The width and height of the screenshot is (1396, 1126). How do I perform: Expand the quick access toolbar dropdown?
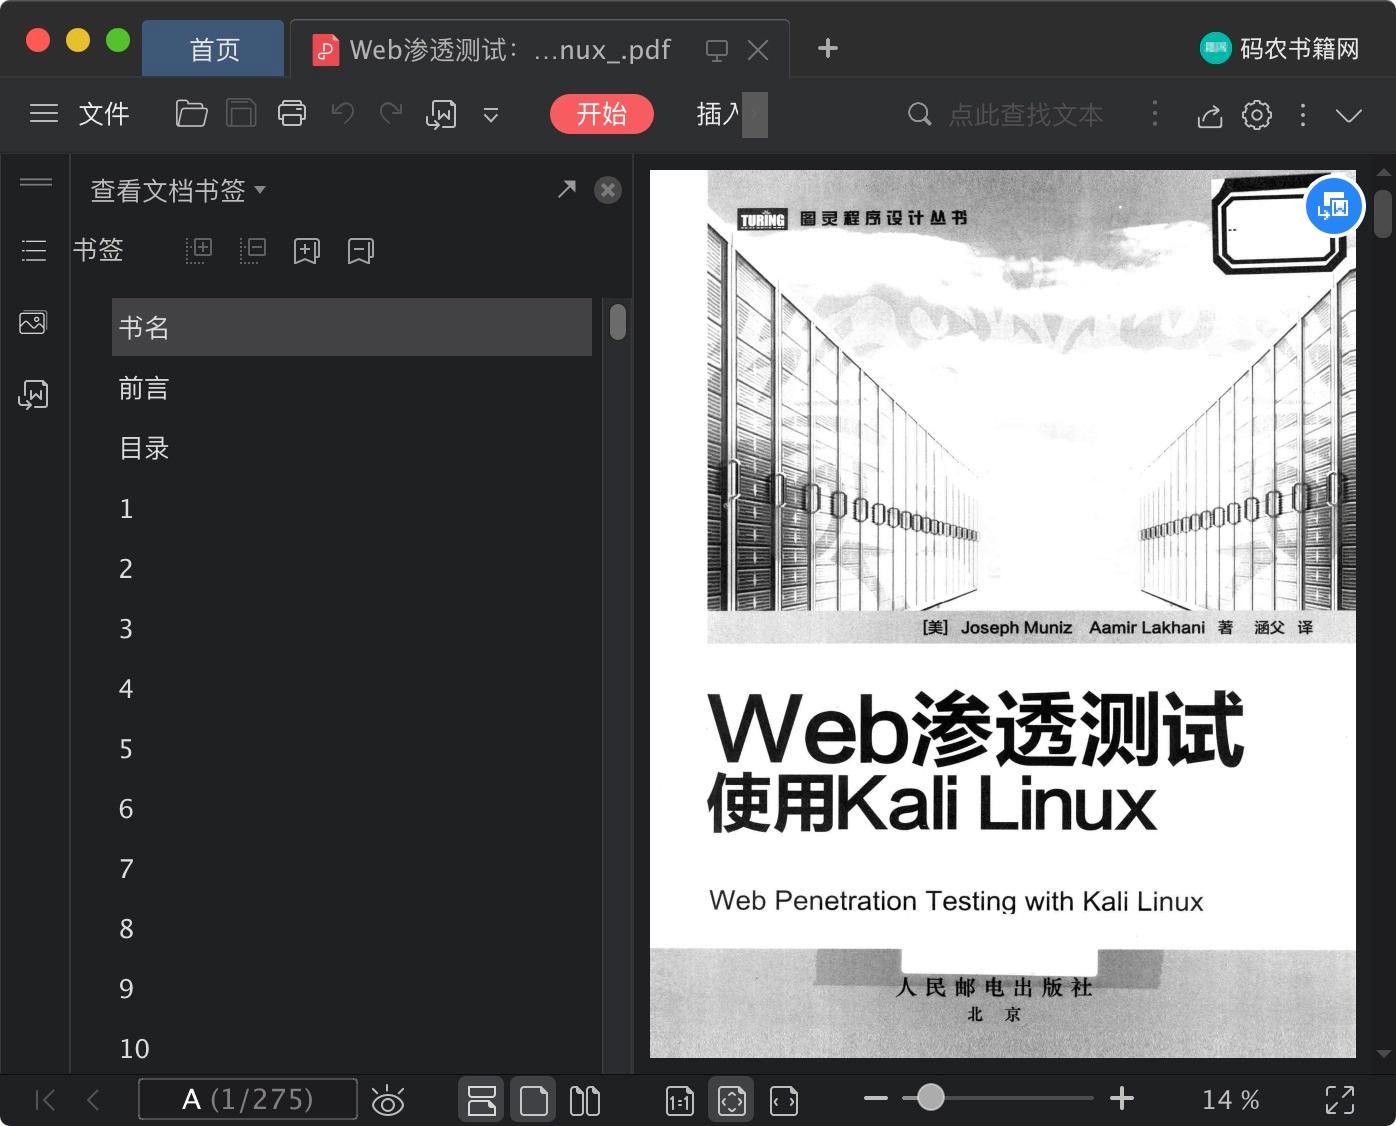[x=491, y=115]
